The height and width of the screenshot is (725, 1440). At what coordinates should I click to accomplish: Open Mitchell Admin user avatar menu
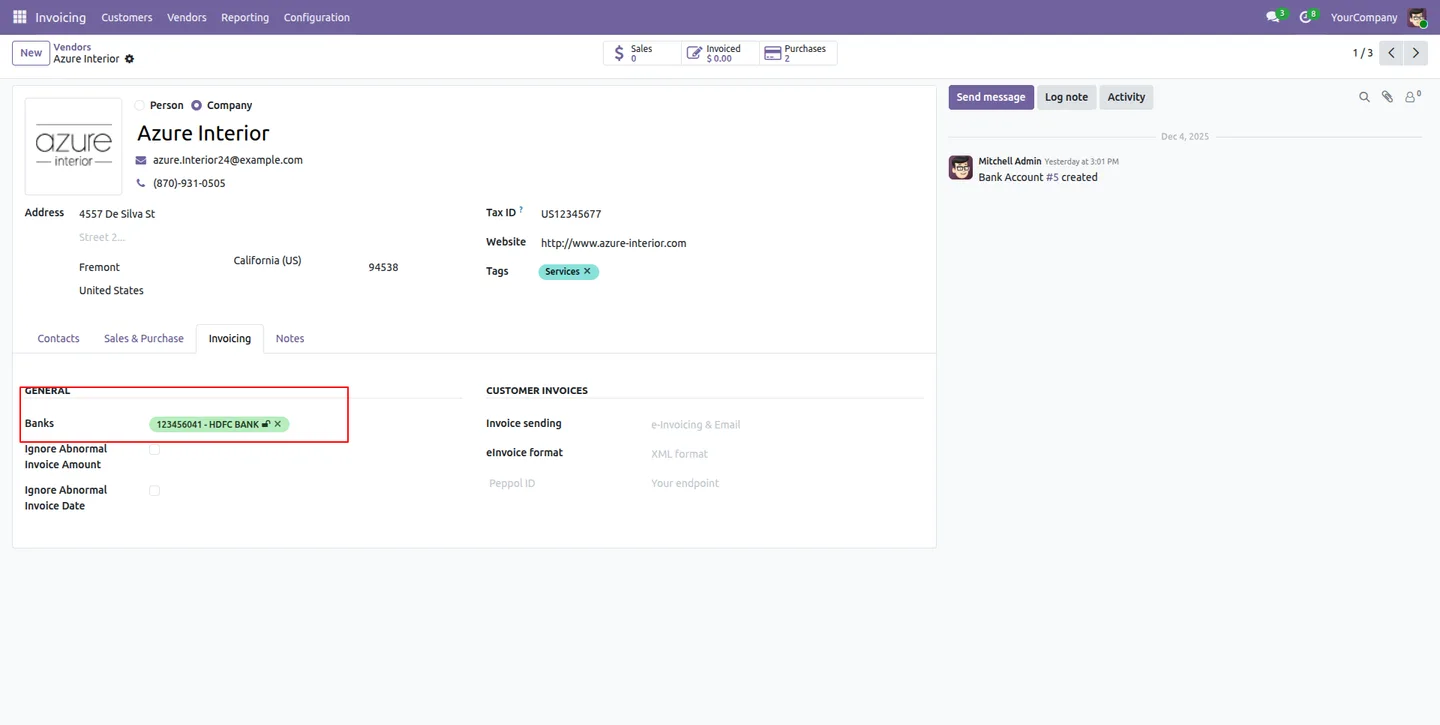point(1417,17)
